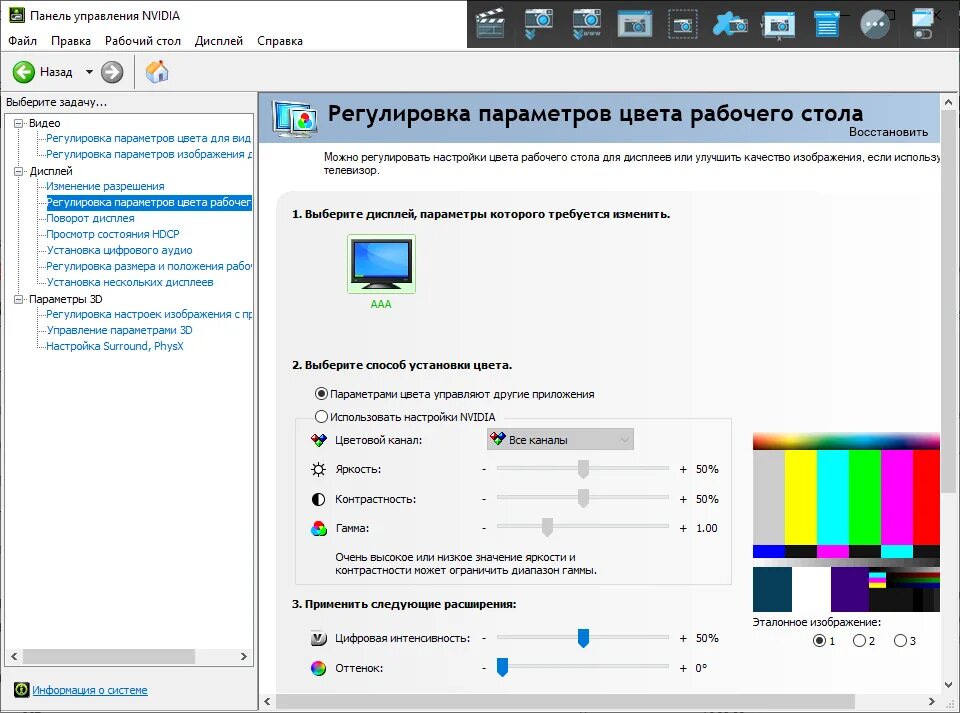Click the hue color wheel icon next to Оттенок
The image size is (960, 713).
pyautogui.click(x=318, y=668)
